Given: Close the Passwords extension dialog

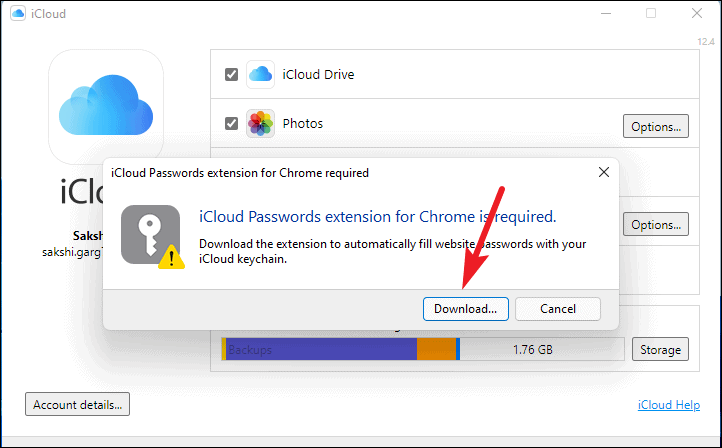Looking at the screenshot, I should tap(604, 172).
